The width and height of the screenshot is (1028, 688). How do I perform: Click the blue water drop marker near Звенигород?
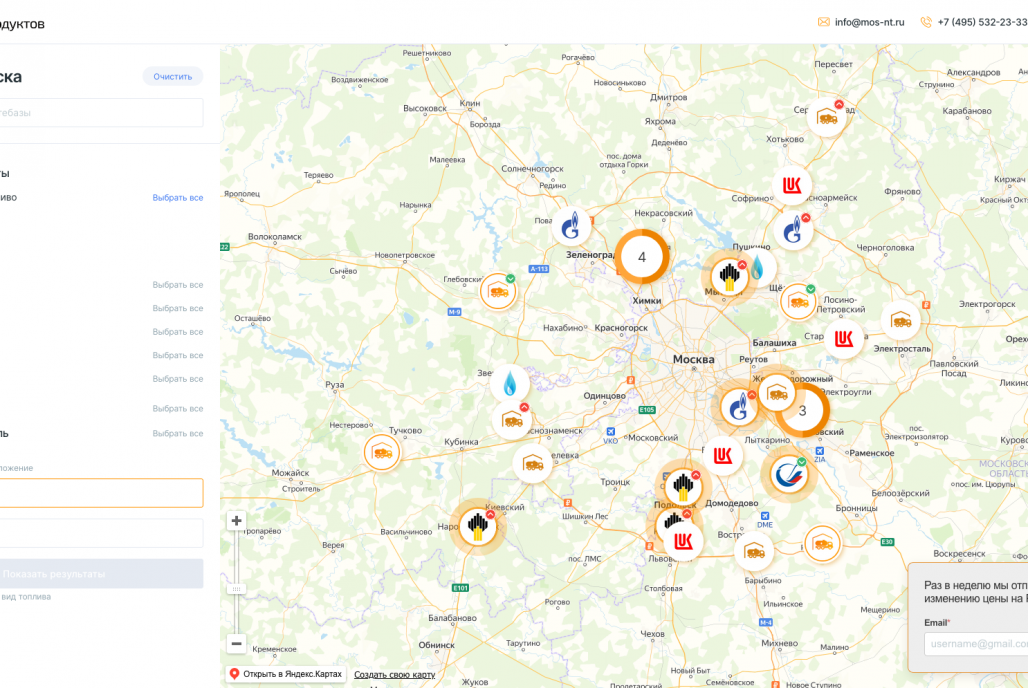pos(511,384)
